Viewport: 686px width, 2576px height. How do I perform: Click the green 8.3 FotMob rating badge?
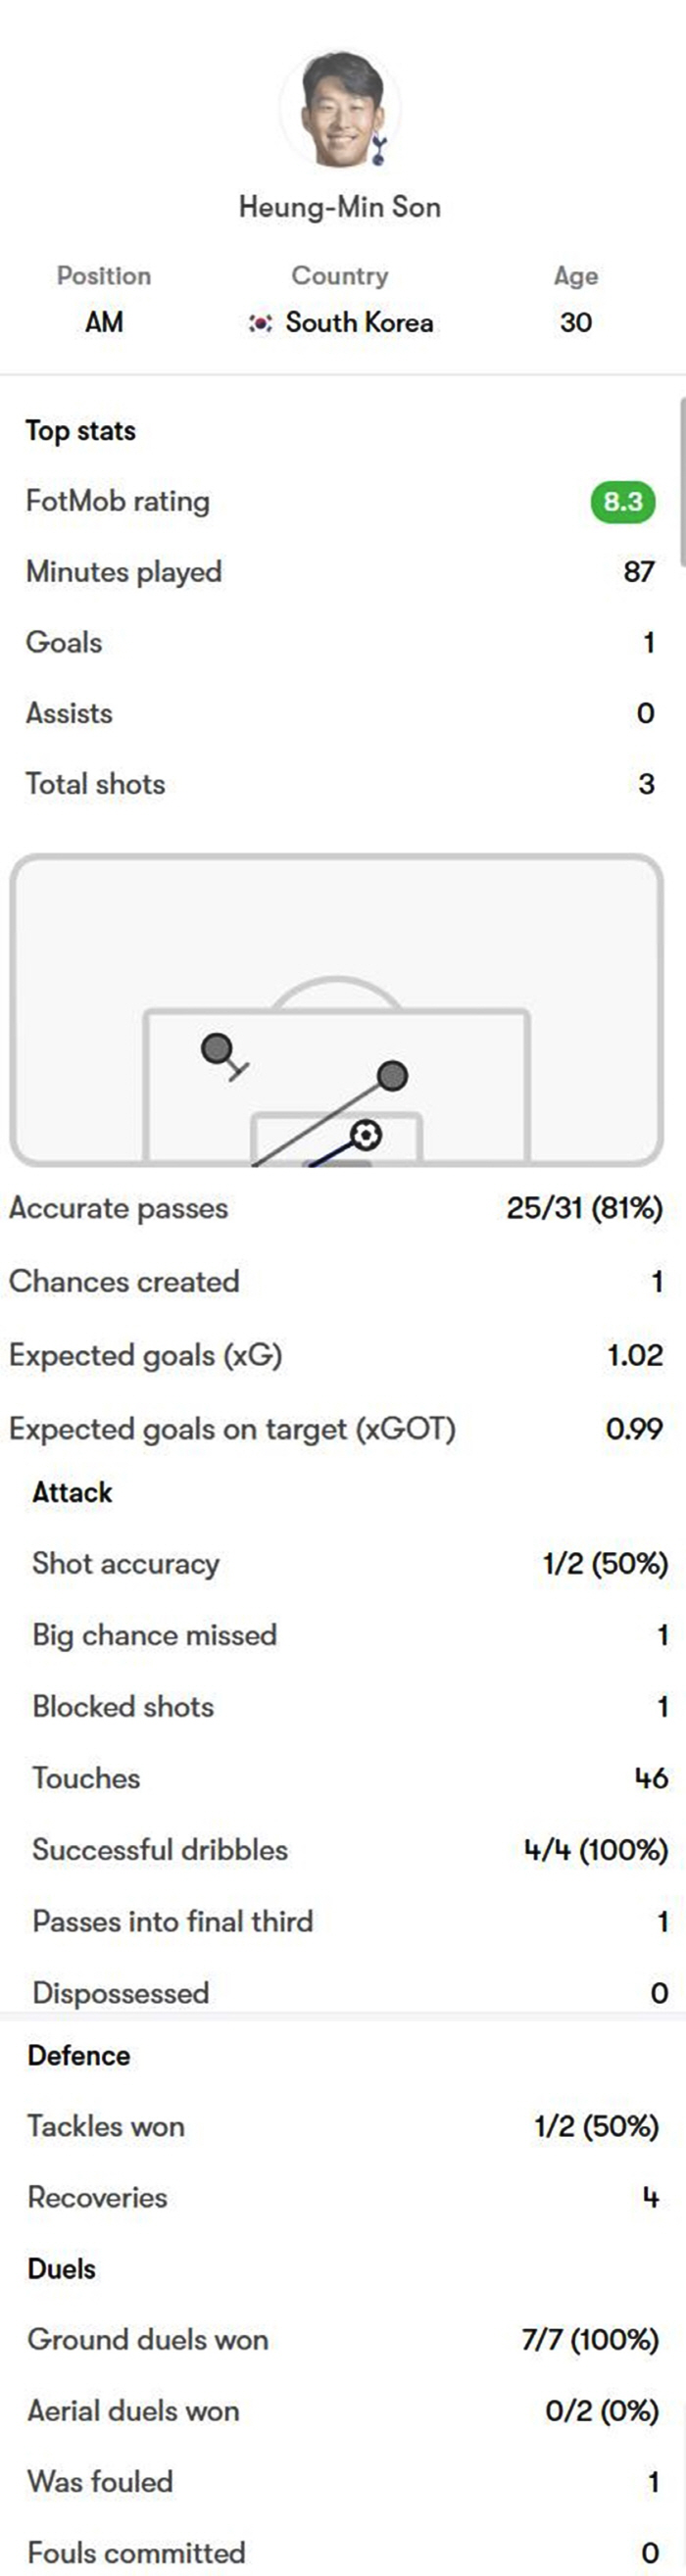tap(623, 501)
